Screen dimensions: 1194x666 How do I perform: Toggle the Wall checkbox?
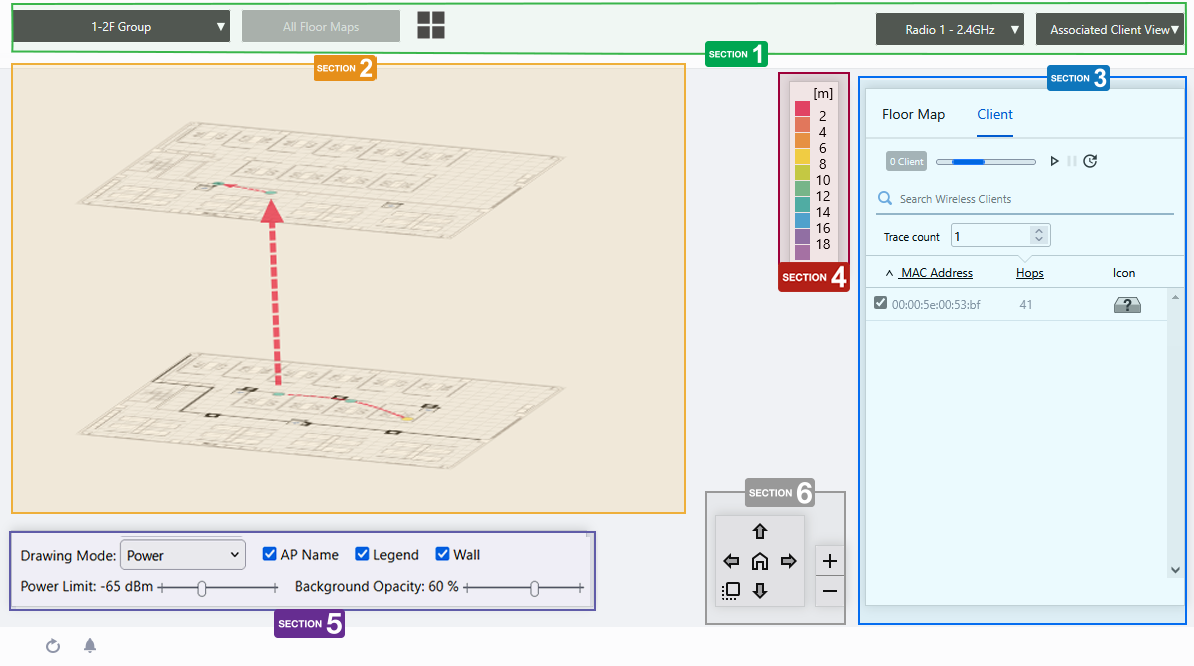(442, 554)
